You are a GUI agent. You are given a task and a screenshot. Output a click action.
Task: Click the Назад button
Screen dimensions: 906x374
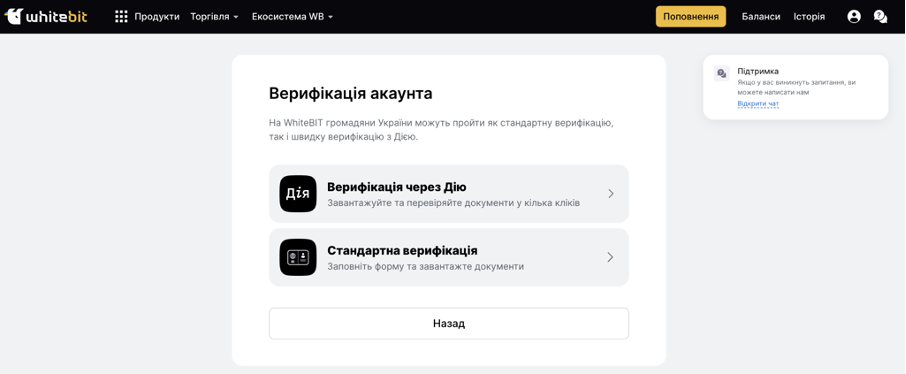pos(449,324)
